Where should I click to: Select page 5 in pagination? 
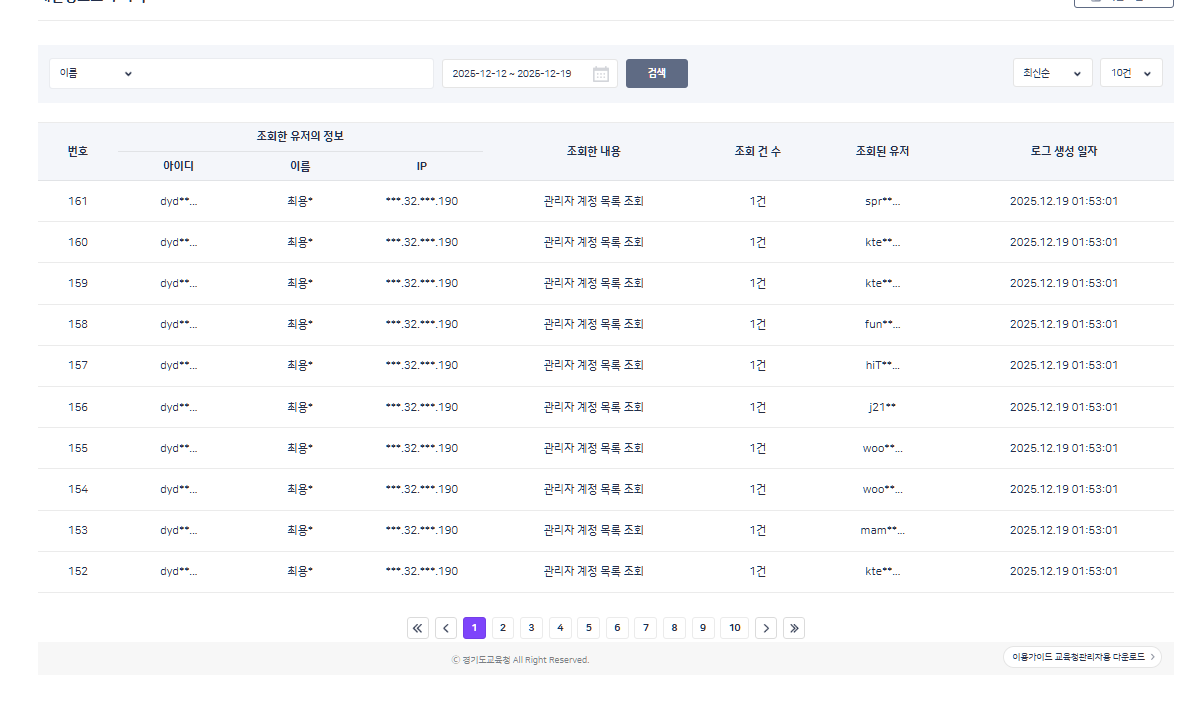589,628
